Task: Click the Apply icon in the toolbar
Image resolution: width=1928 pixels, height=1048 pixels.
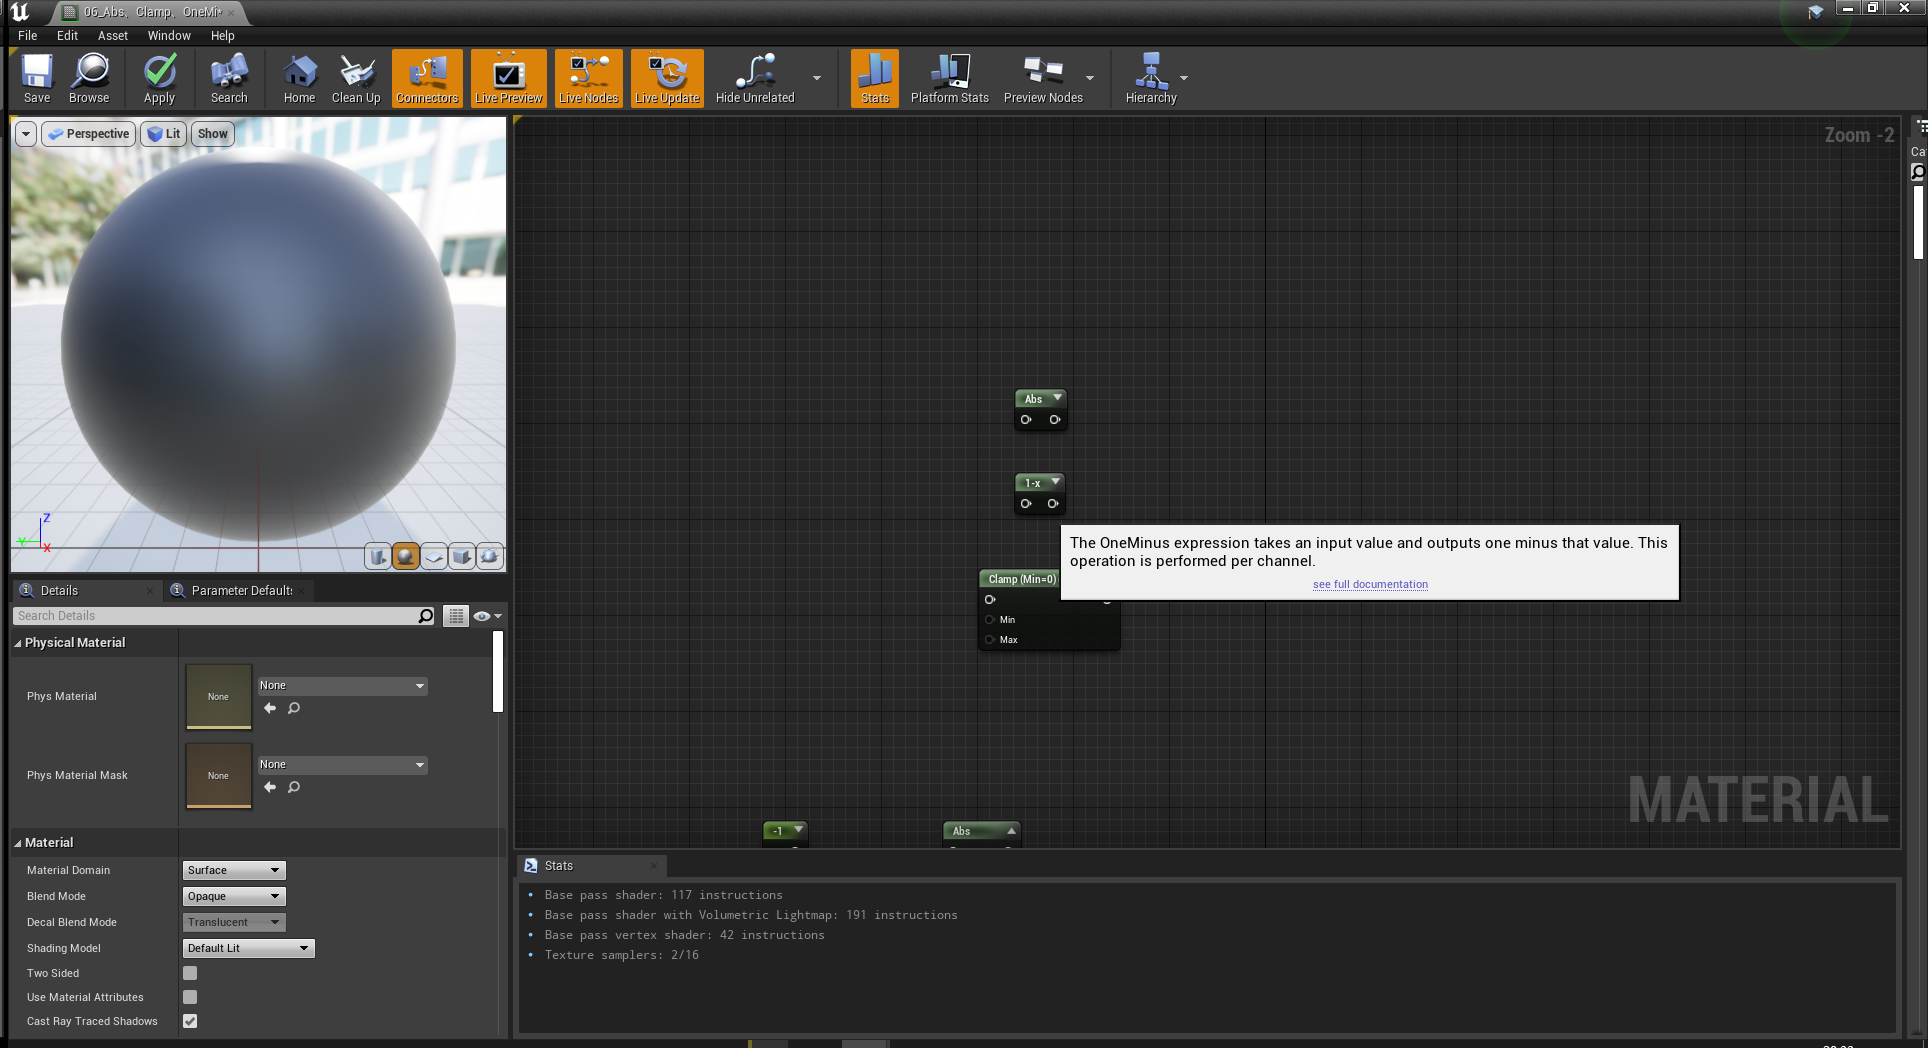Action: (159, 78)
